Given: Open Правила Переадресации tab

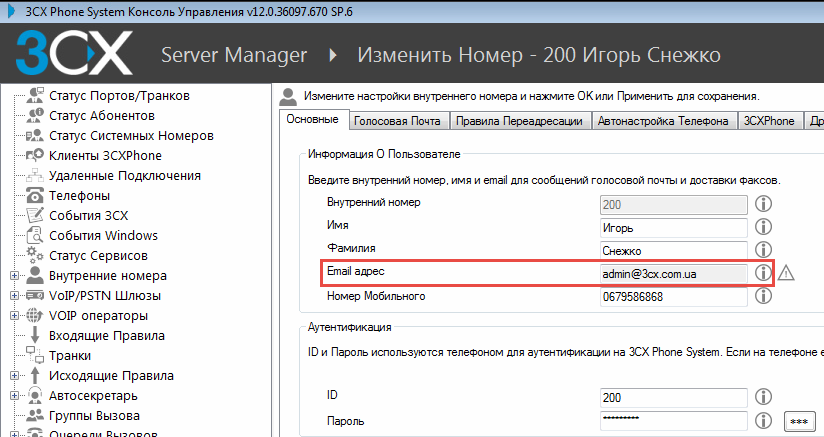Looking at the screenshot, I should [x=519, y=121].
